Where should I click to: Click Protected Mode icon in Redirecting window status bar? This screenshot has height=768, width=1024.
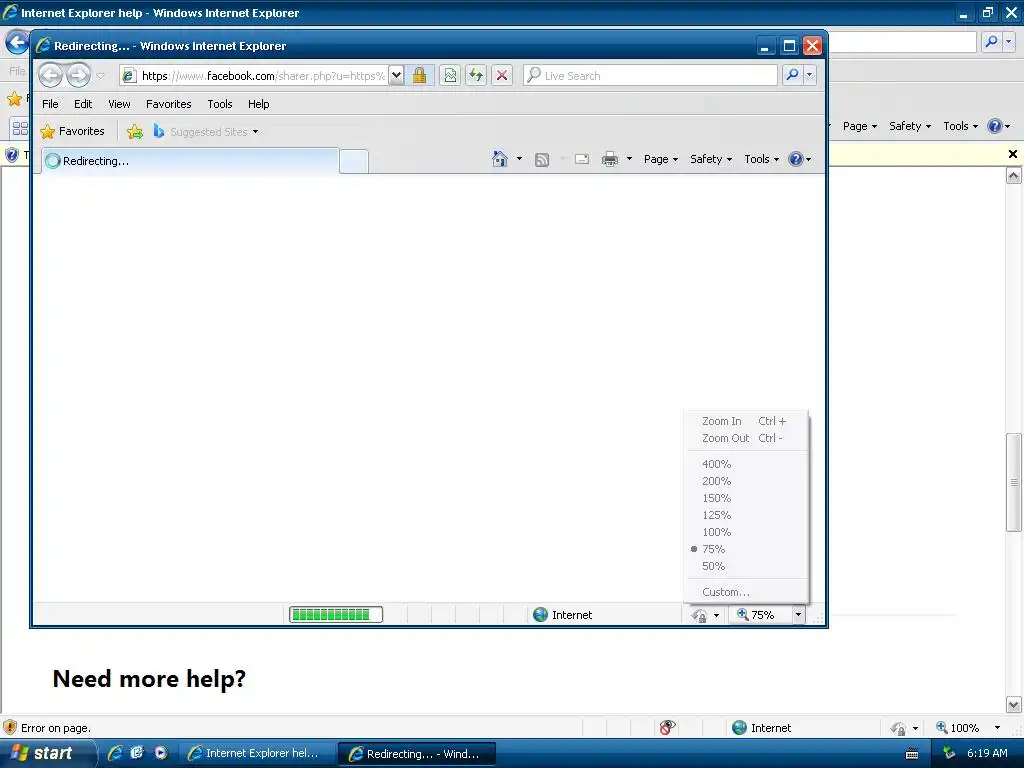click(699, 615)
